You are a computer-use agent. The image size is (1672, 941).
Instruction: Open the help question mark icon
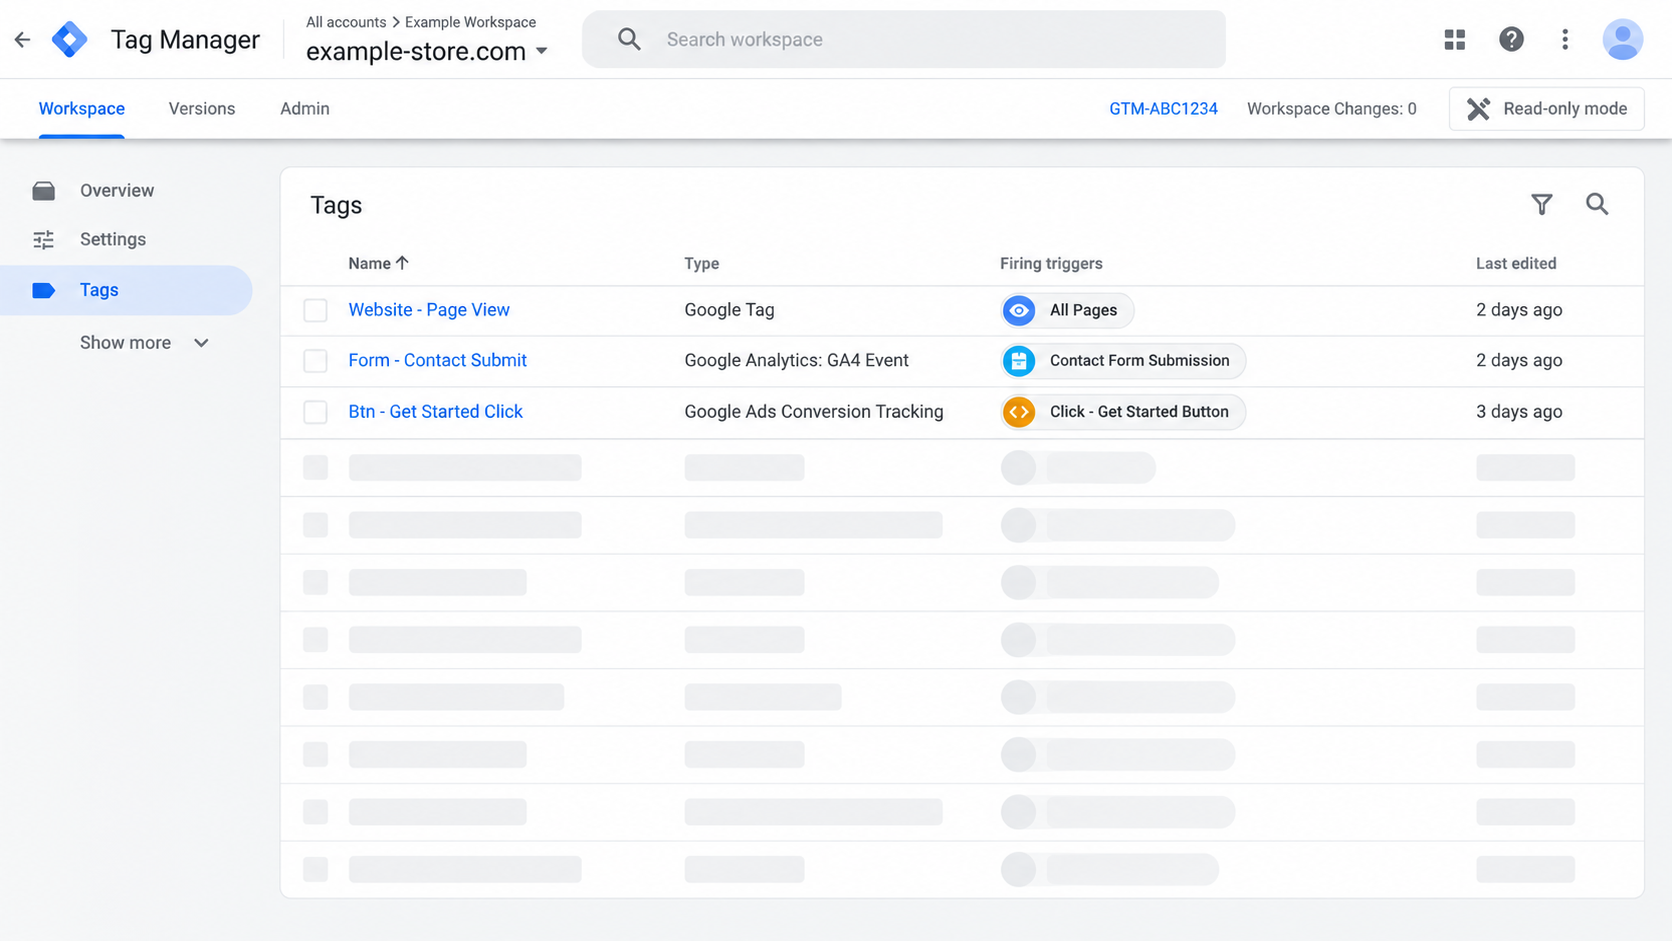tap(1511, 39)
